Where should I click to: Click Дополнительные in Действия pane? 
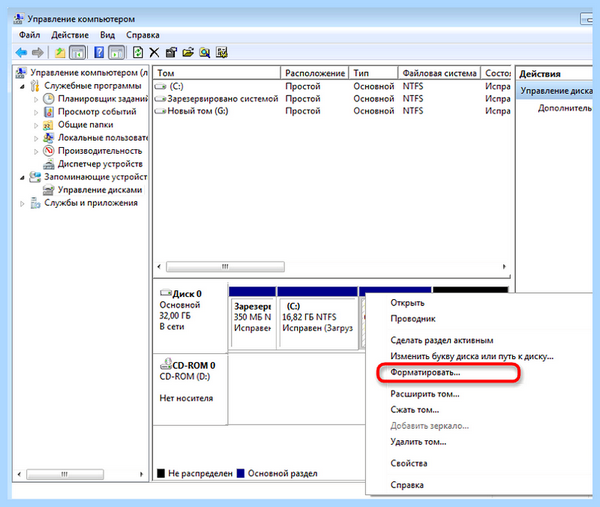(565, 108)
